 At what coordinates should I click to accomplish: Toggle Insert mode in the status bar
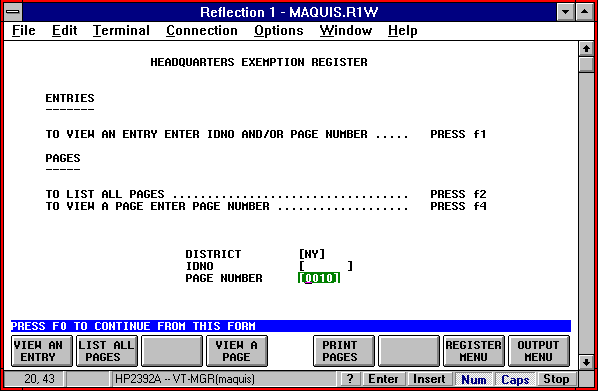429,379
